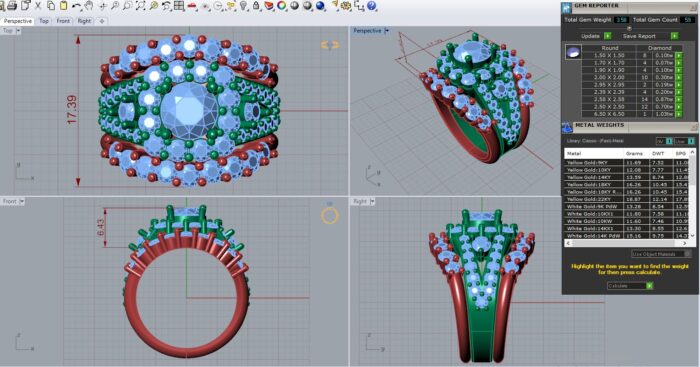
Task: Click the blue Help question mark icon
Action: tap(371, 6)
